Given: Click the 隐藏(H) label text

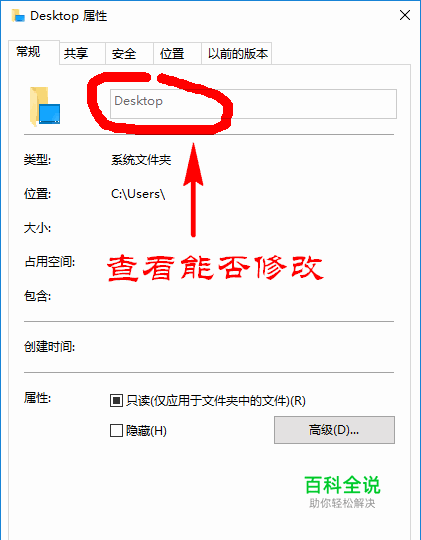Looking at the screenshot, I should point(146,431).
